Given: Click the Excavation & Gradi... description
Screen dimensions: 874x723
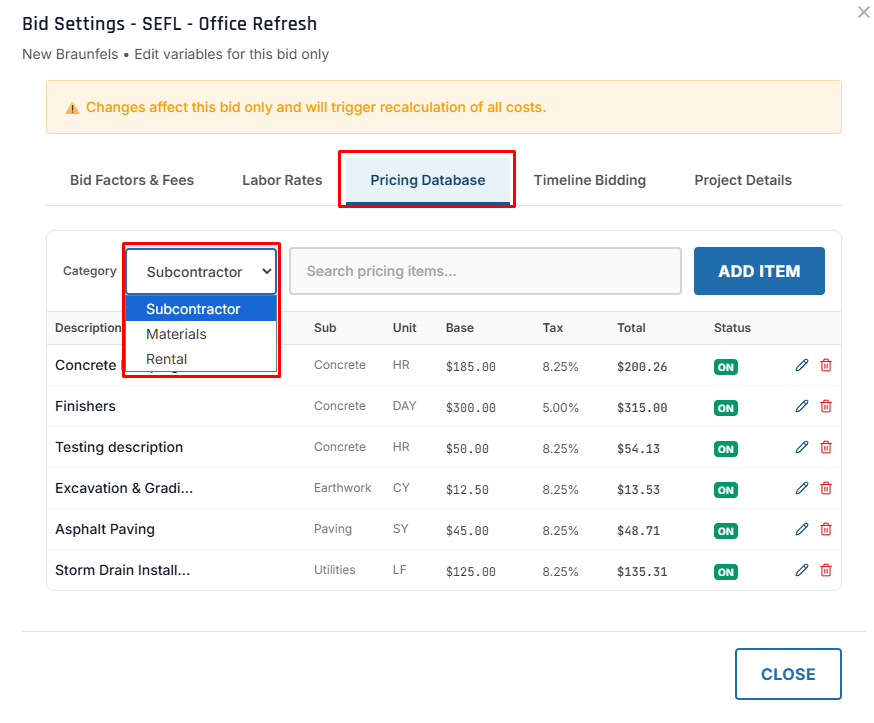Looking at the screenshot, I should pos(124,488).
